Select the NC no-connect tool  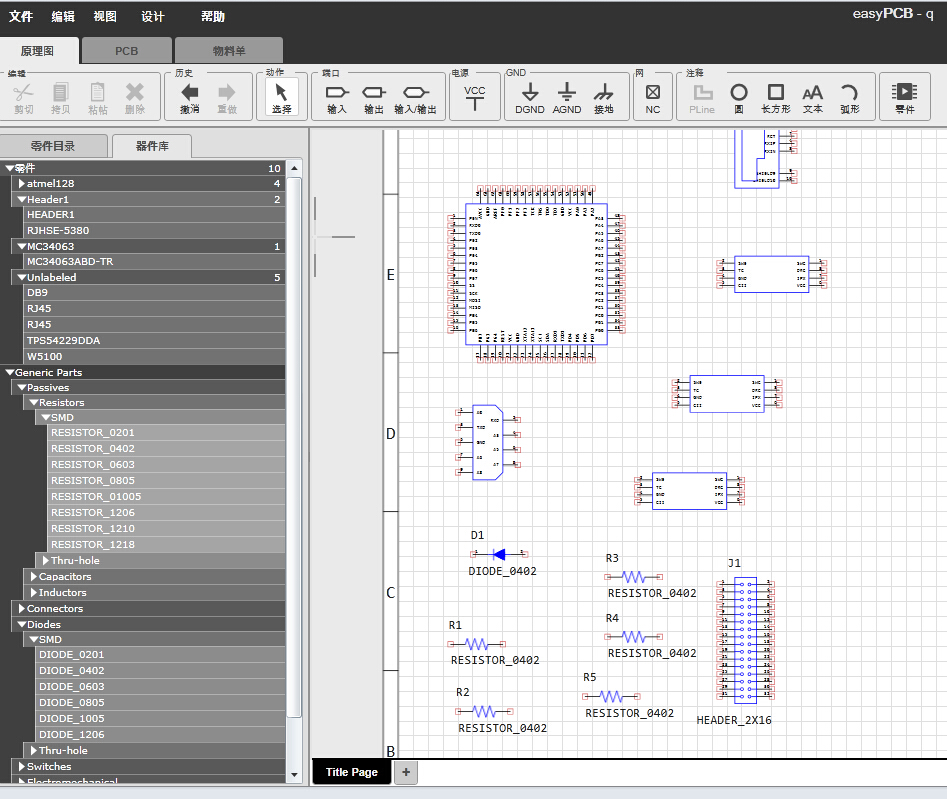pyautogui.click(x=653, y=92)
